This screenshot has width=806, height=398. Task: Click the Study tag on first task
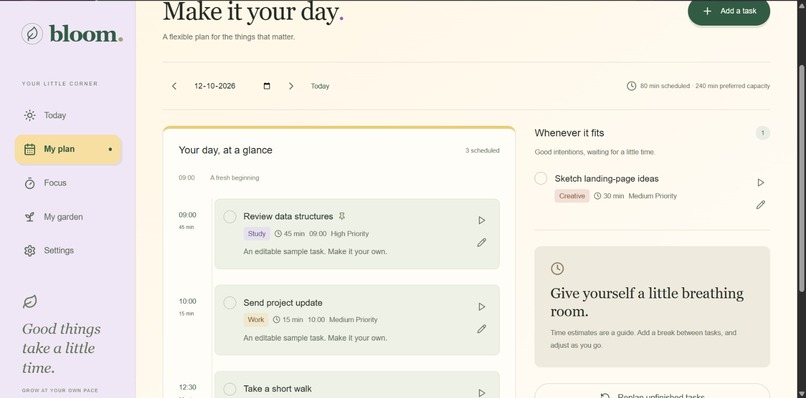257,234
